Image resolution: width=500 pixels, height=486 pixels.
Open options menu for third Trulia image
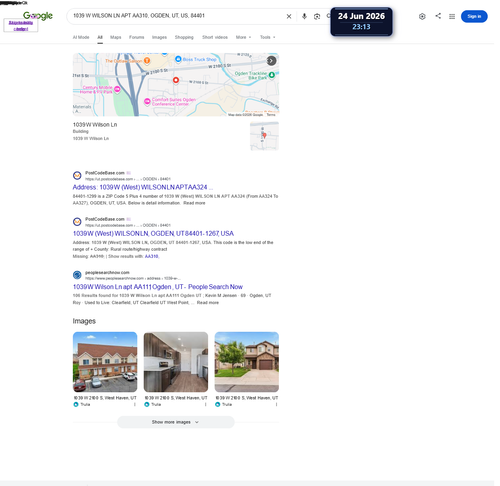276,405
